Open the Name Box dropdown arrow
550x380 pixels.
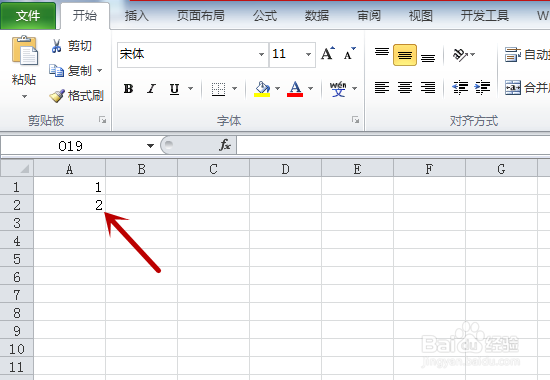click(x=150, y=146)
